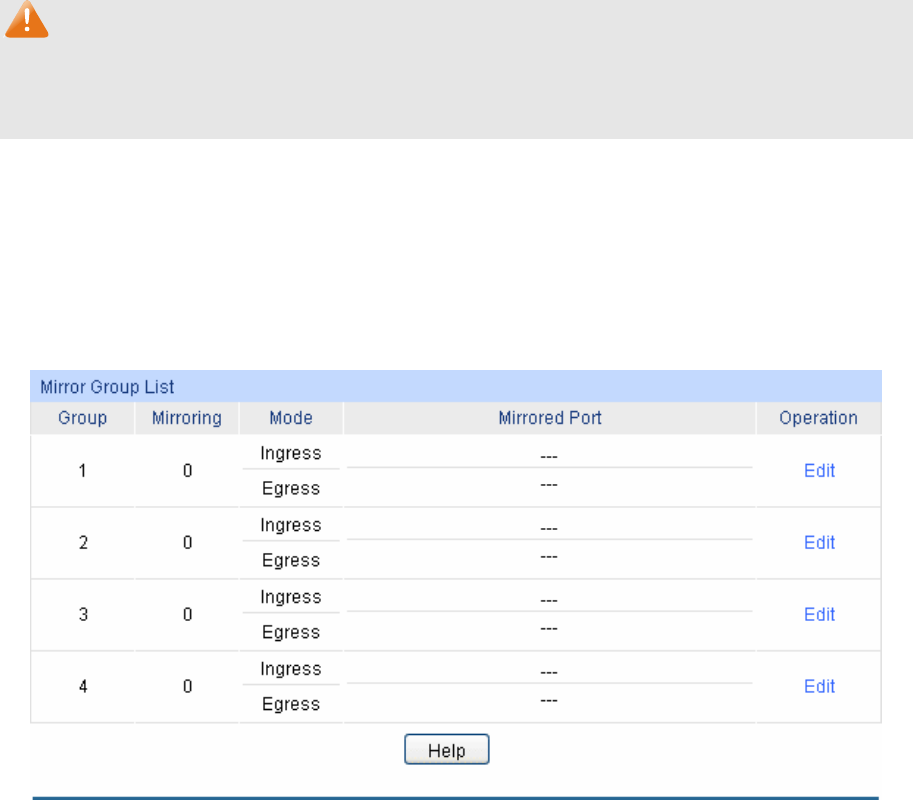Click the mirroring value for group 3
This screenshot has height=800, width=913.
pyautogui.click(x=187, y=614)
